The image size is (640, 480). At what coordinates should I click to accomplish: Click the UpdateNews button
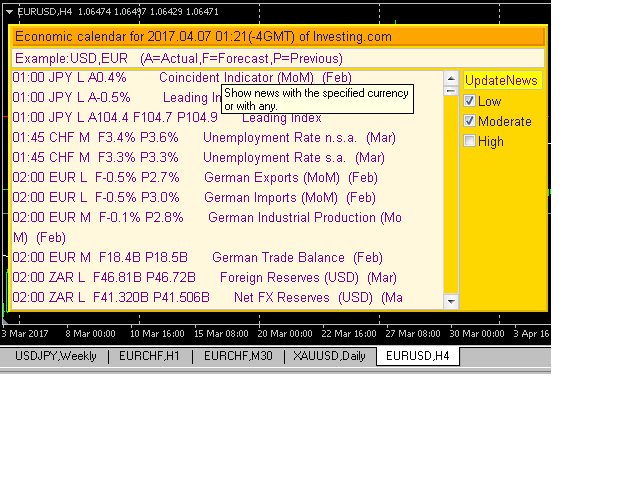(x=502, y=81)
